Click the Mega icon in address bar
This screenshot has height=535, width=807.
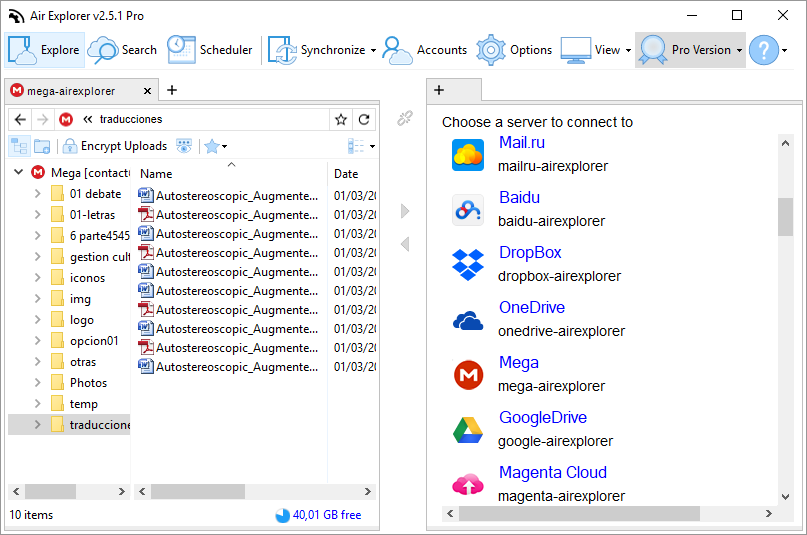(x=66, y=119)
